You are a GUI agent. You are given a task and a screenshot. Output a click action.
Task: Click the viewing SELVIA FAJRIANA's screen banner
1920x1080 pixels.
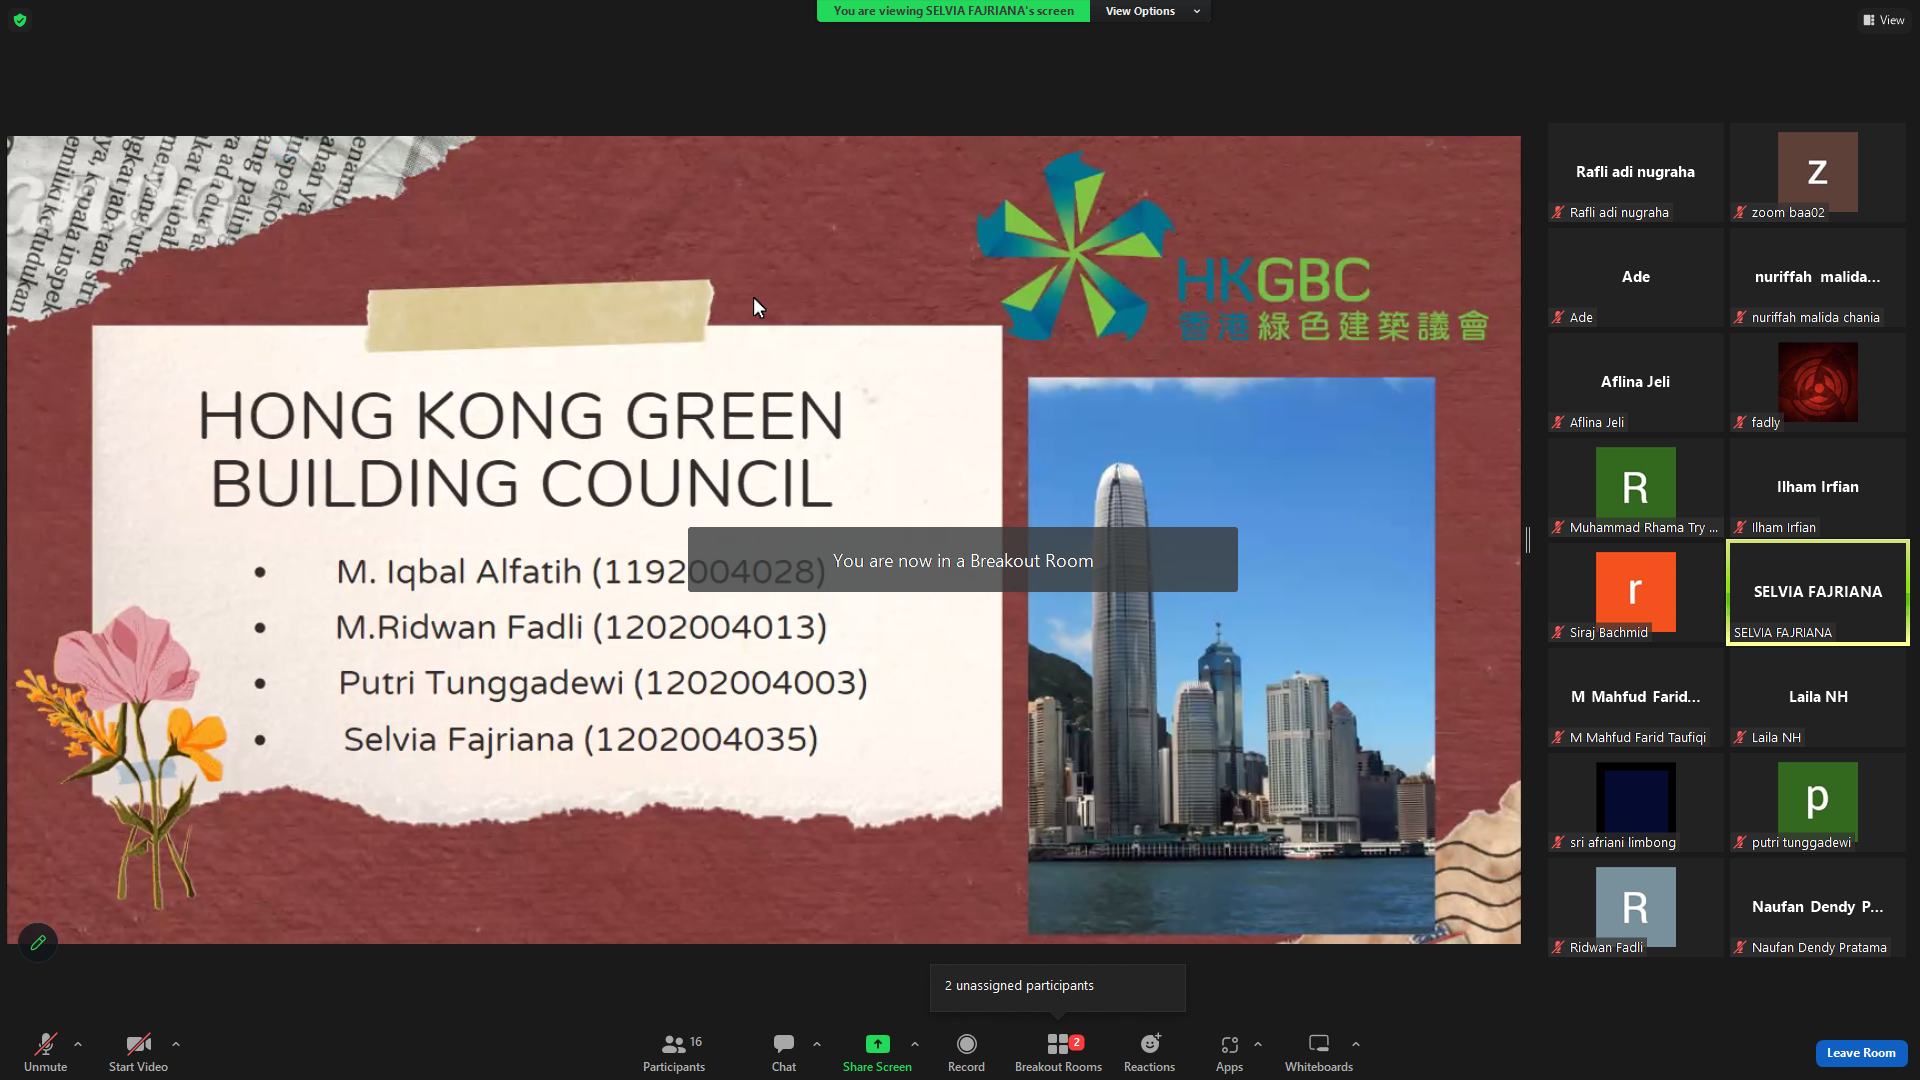[x=953, y=11]
